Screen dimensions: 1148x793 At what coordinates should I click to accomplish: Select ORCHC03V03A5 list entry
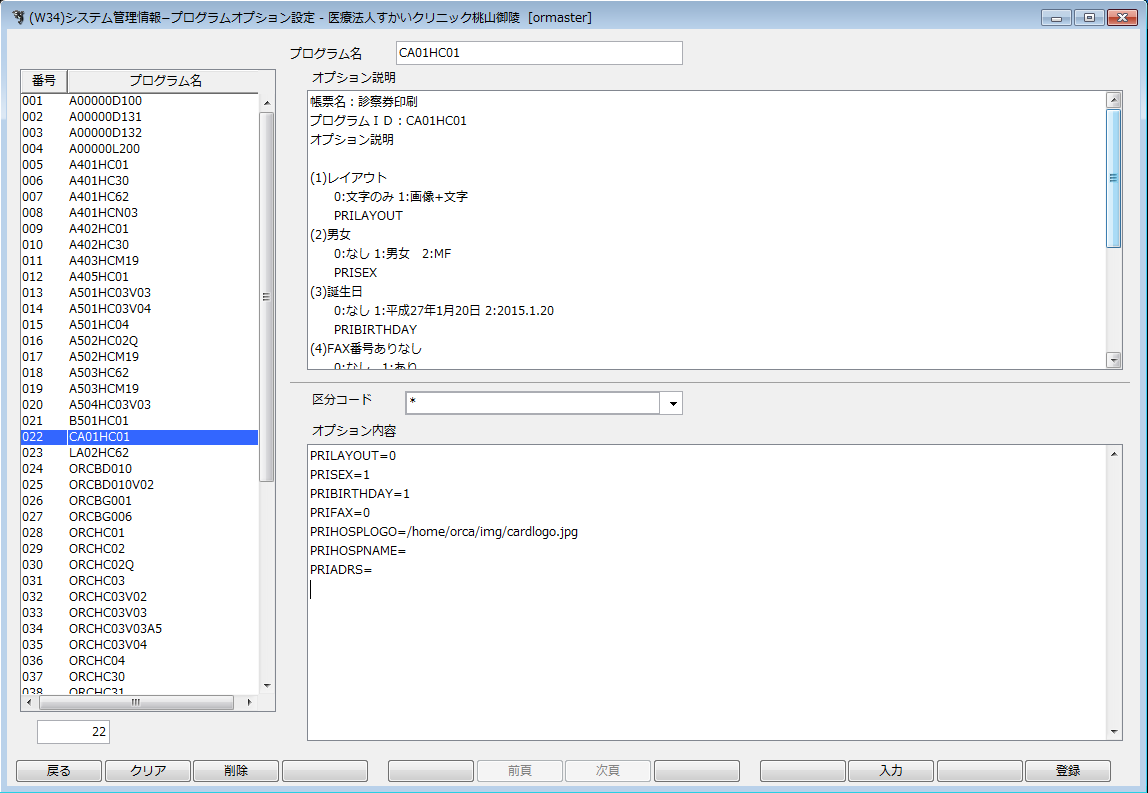tap(115, 629)
